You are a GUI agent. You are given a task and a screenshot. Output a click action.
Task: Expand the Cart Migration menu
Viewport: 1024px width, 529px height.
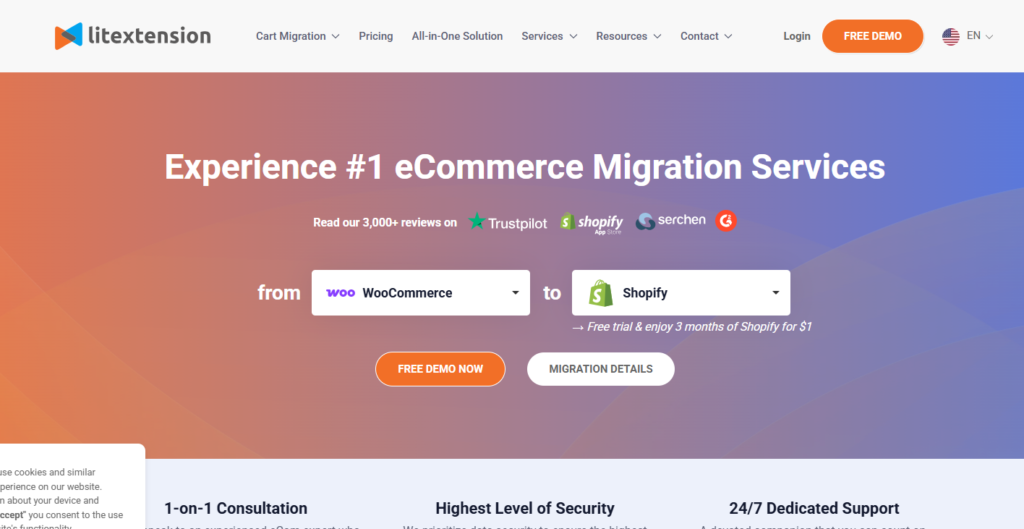point(297,36)
